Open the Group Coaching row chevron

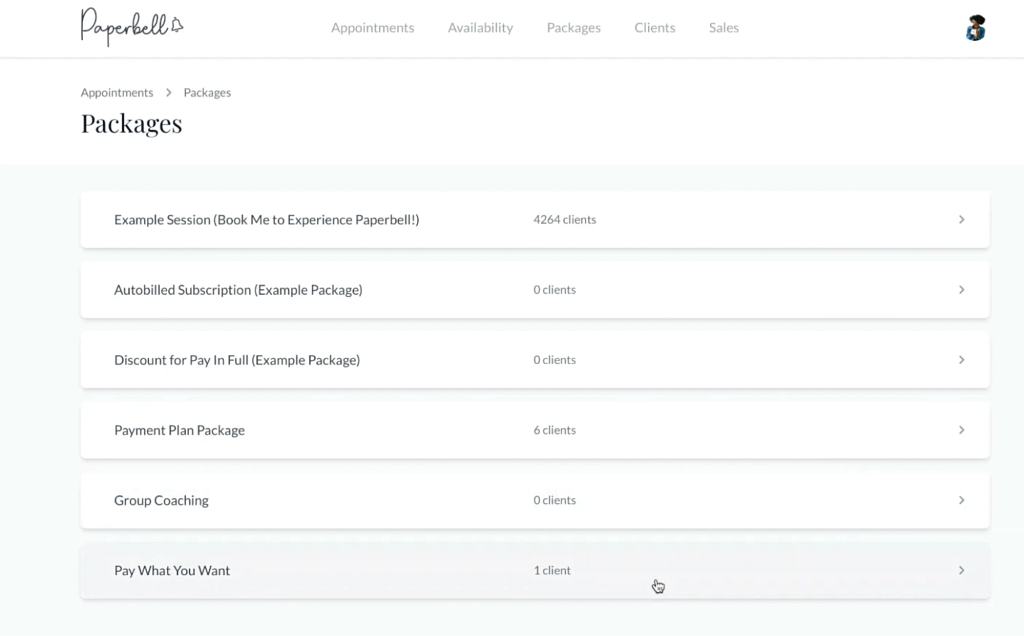(961, 500)
